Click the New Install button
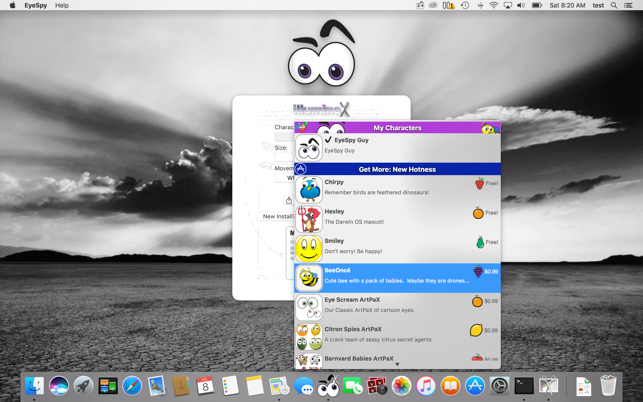 276,216
